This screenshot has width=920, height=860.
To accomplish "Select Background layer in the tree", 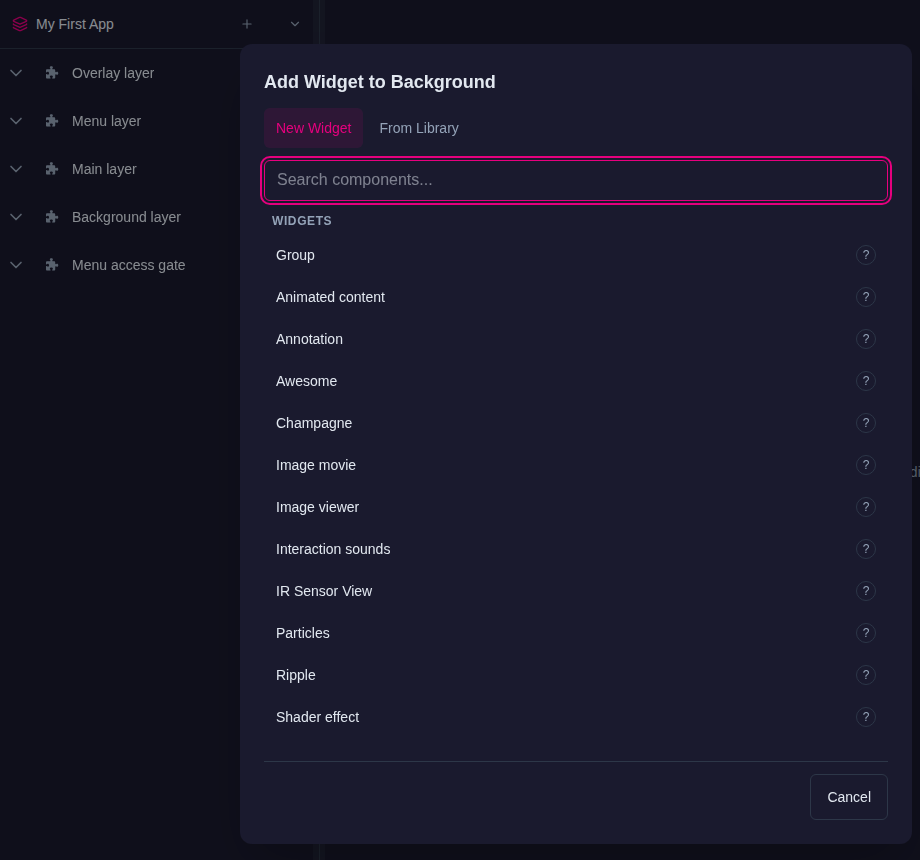I will [126, 217].
